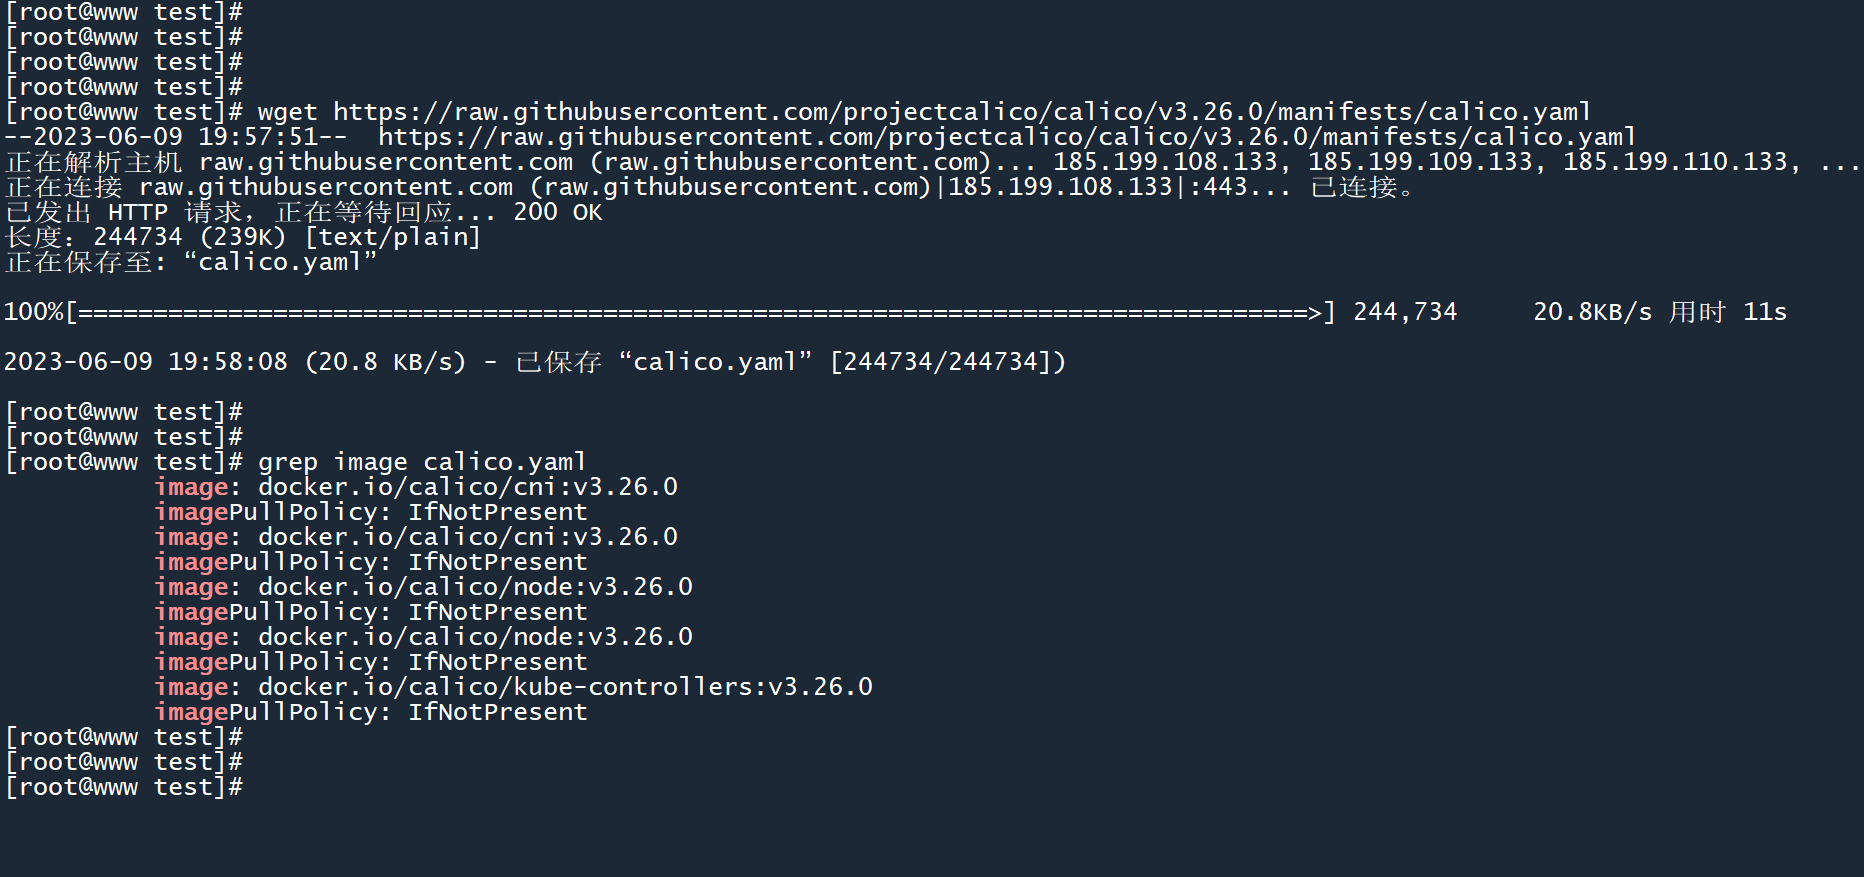Click the first docker.io/calico/node:v3.26.0 image line

475,587
